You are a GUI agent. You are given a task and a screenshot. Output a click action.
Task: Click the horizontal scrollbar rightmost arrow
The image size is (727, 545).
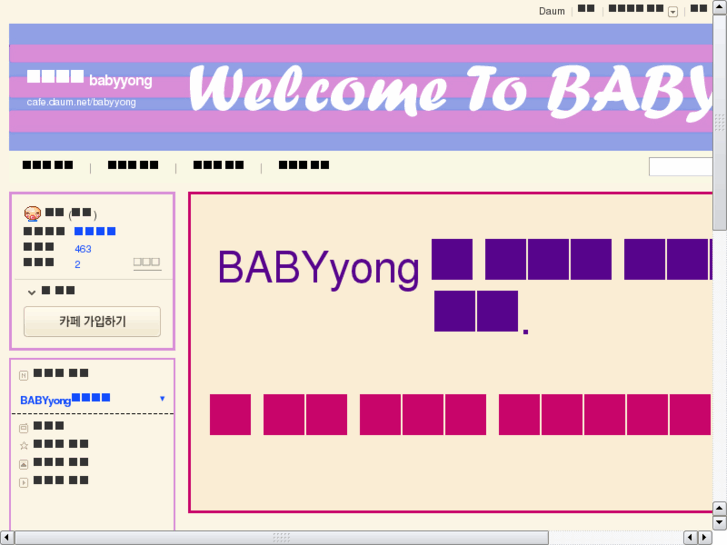click(x=705, y=537)
